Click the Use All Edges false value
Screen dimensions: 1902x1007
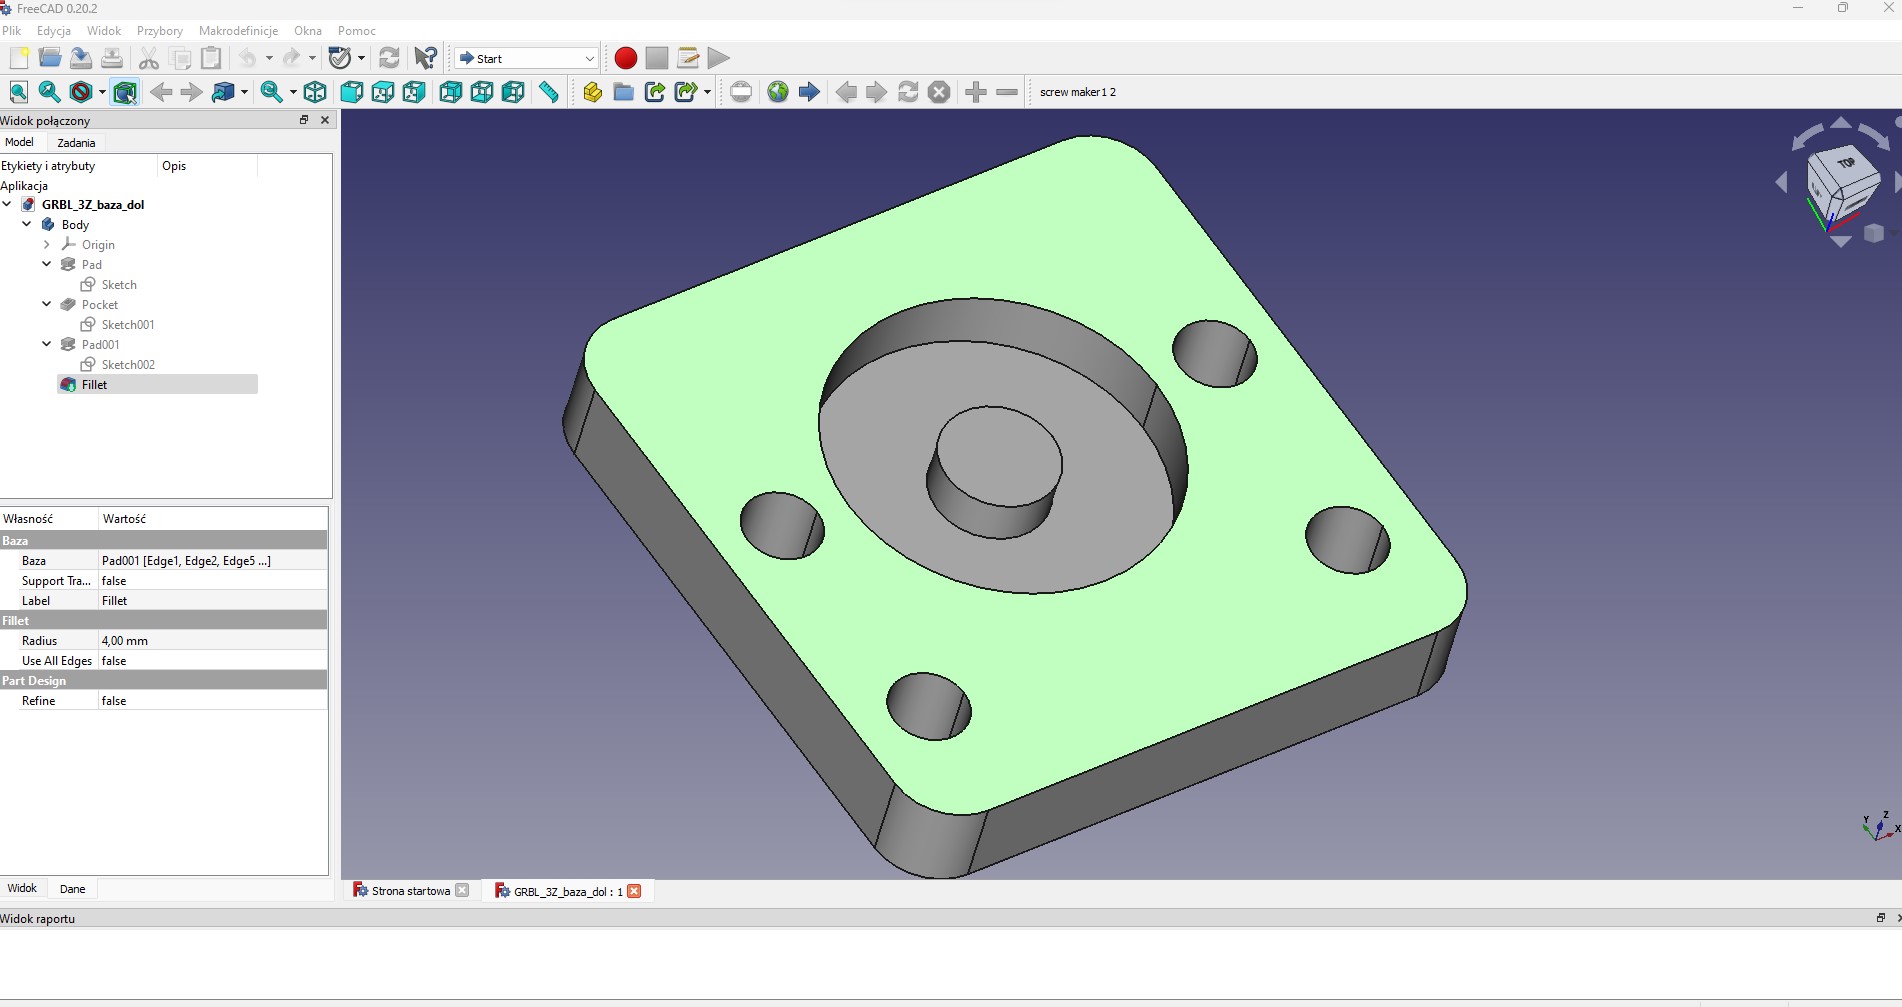tap(213, 661)
